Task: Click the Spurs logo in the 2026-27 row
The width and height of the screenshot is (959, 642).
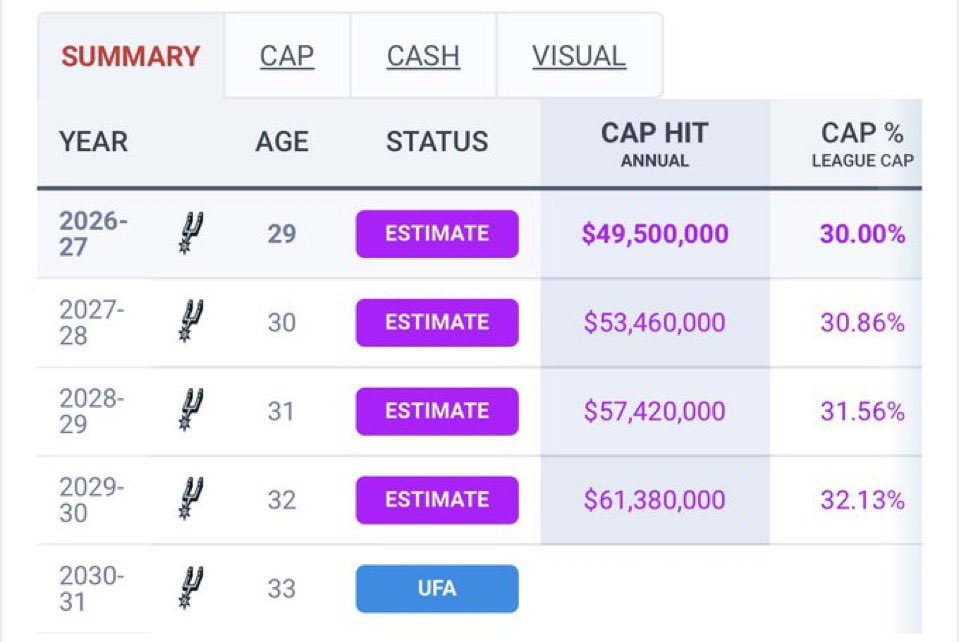Action: click(x=190, y=233)
